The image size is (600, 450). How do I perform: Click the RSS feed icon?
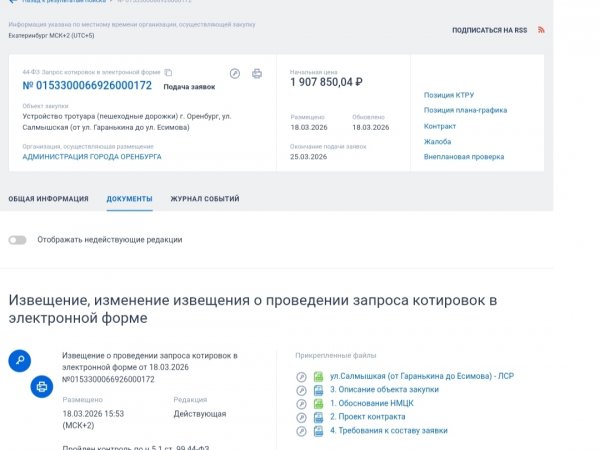click(541, 30)
